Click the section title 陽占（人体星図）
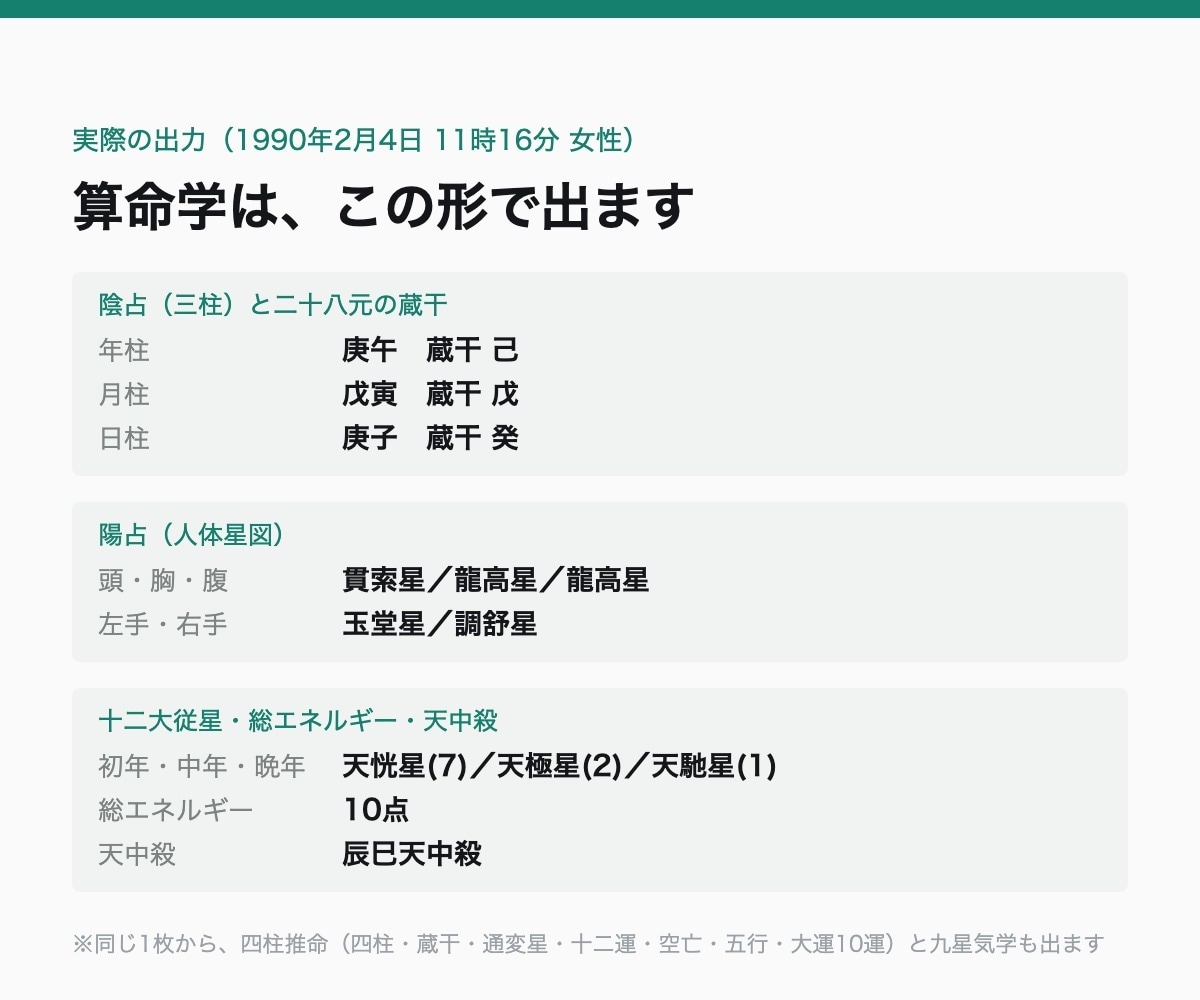Viewport: 1200px width, 1000px height. pyautogui.click(x=191, y=534)
